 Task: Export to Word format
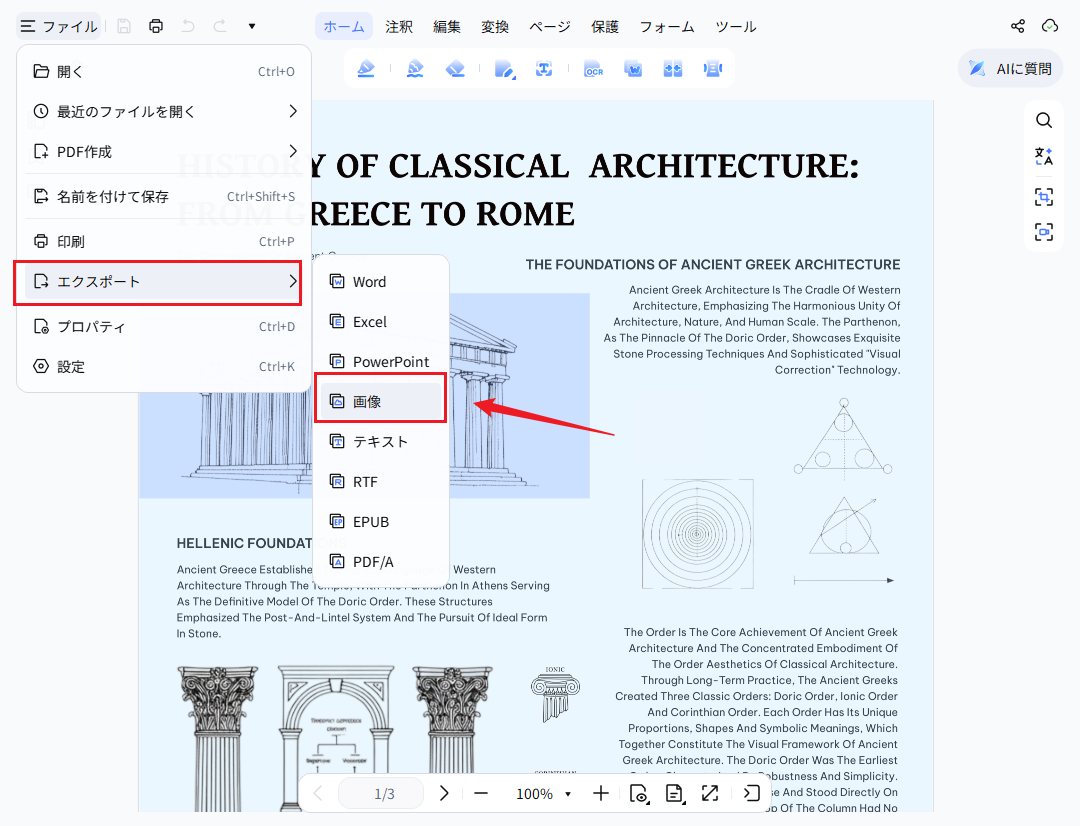tap(381, 282)
